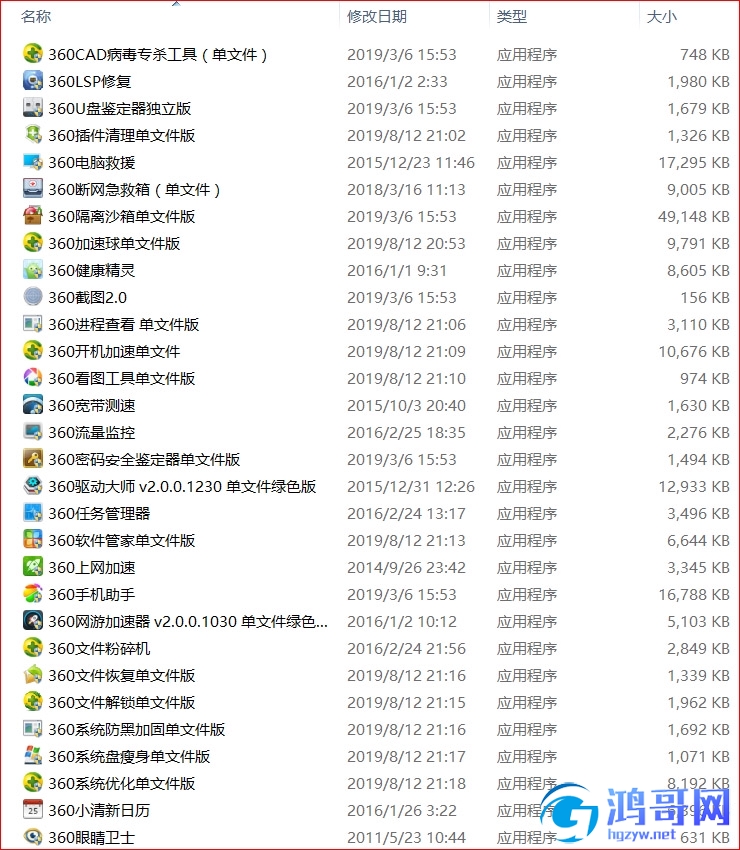This screenshot has width=740, height=850.
Task: Click date 2016/1/2 10:12
Action: point(402,622)
